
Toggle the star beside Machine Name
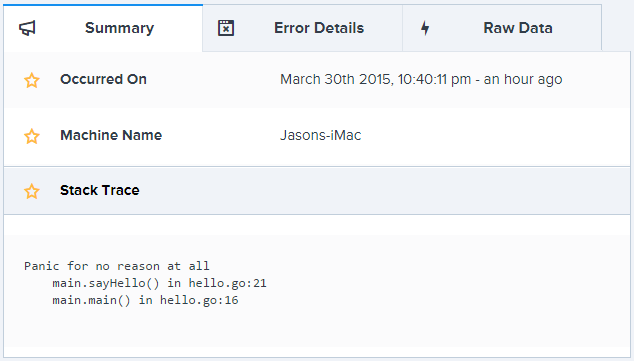click(32, 136)
